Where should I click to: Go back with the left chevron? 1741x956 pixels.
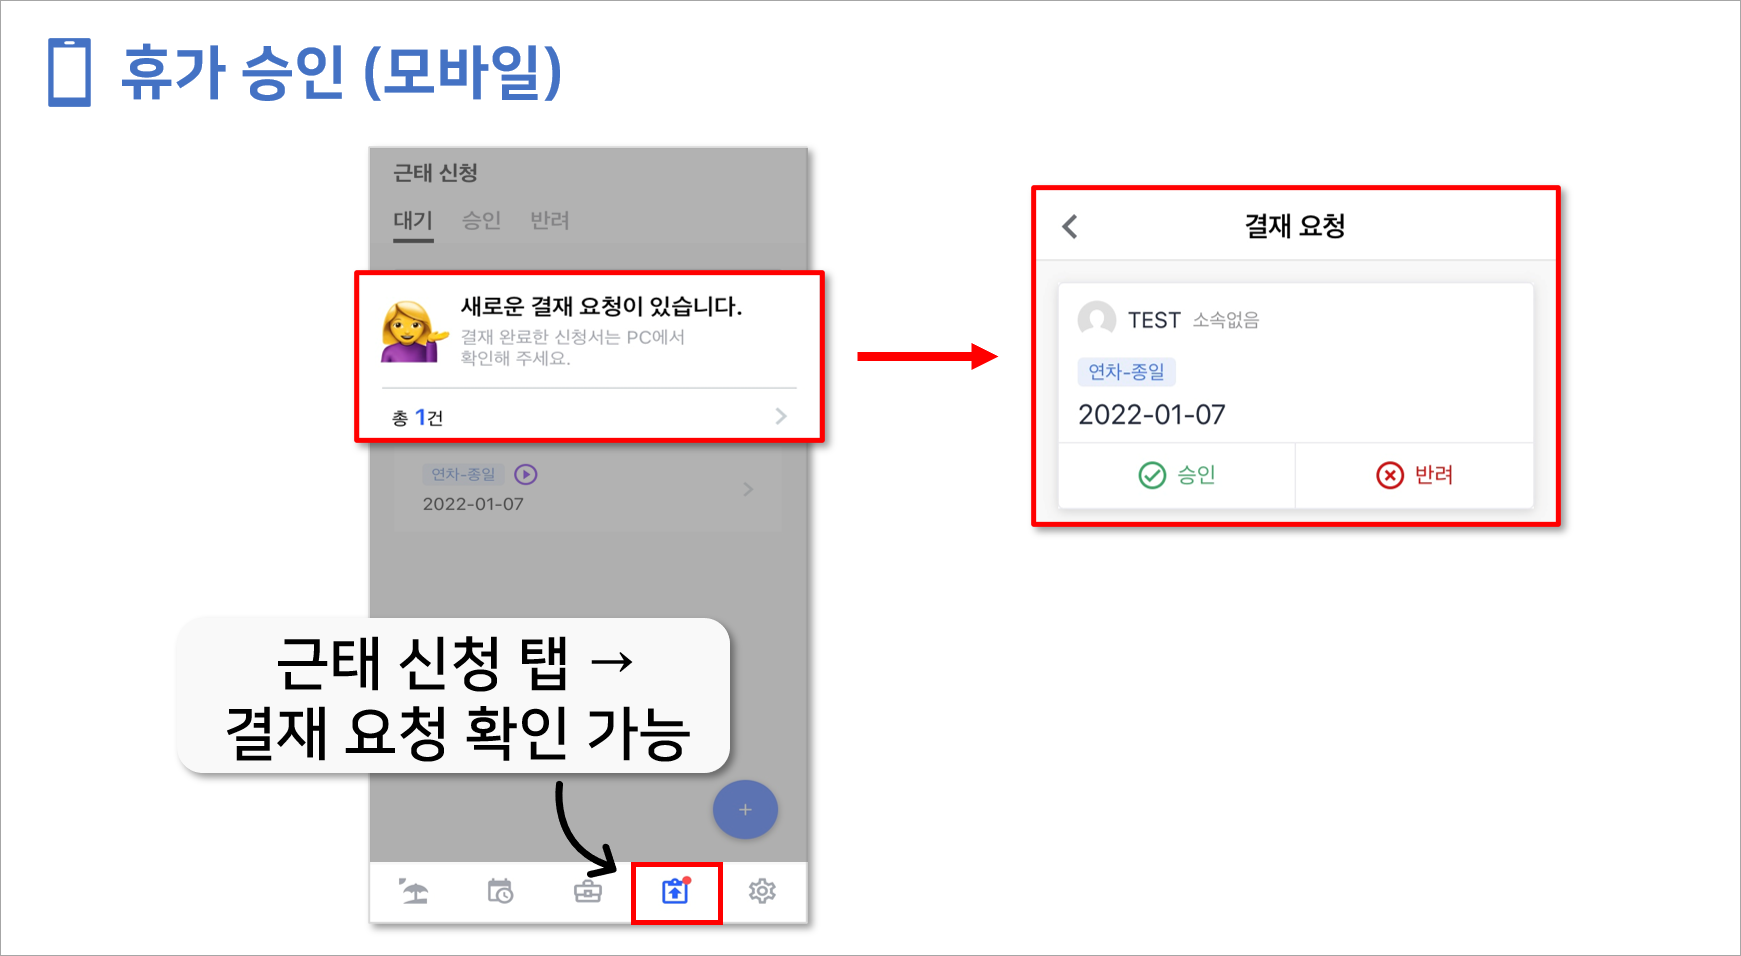click(x=1070, y=227)
